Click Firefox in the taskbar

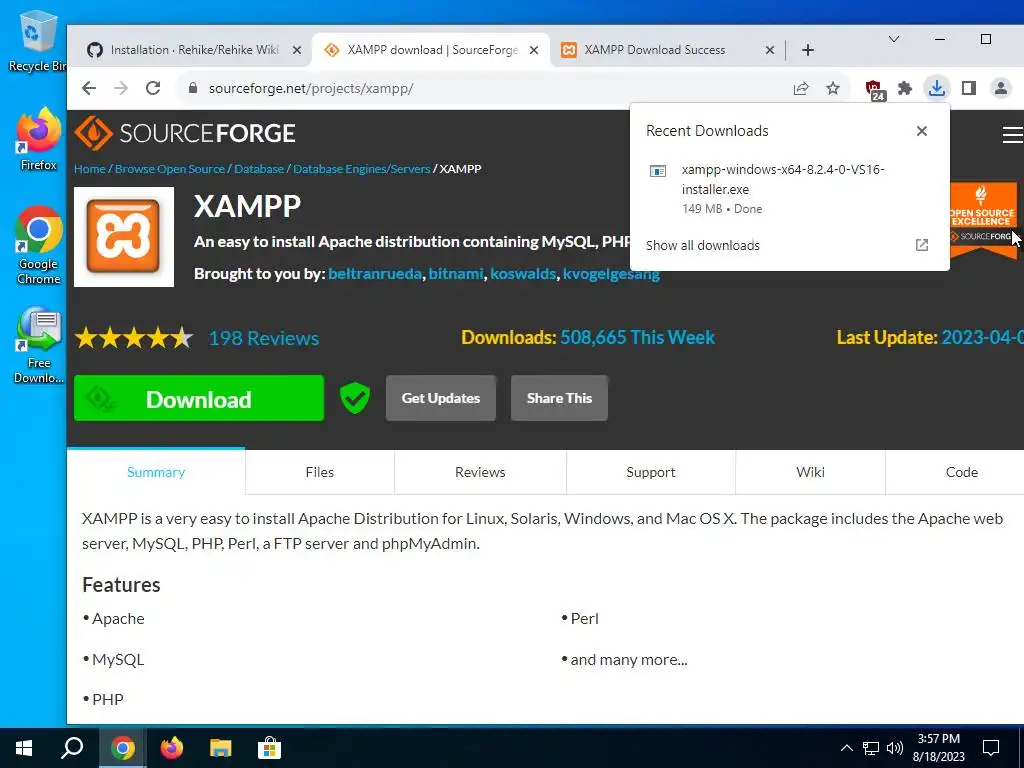point(172,748)
